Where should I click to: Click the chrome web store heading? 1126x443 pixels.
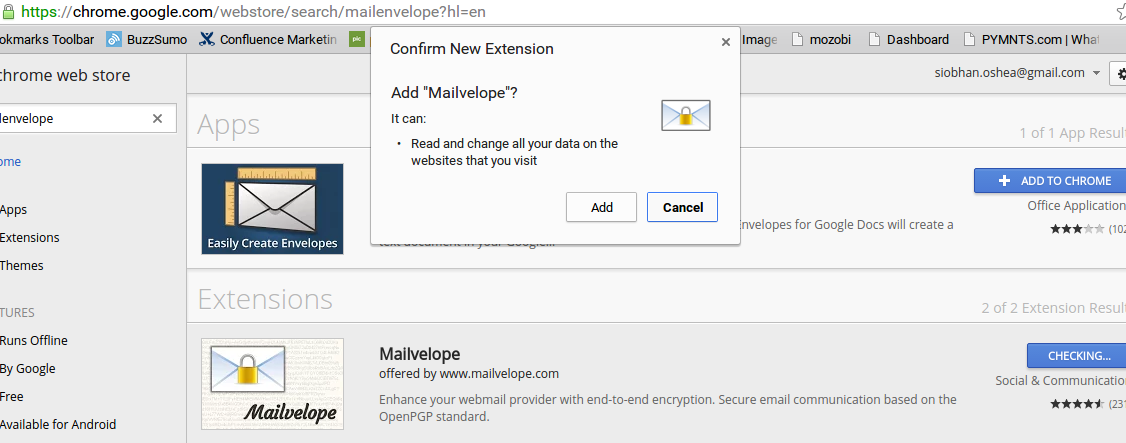click(x=65, y=75)
